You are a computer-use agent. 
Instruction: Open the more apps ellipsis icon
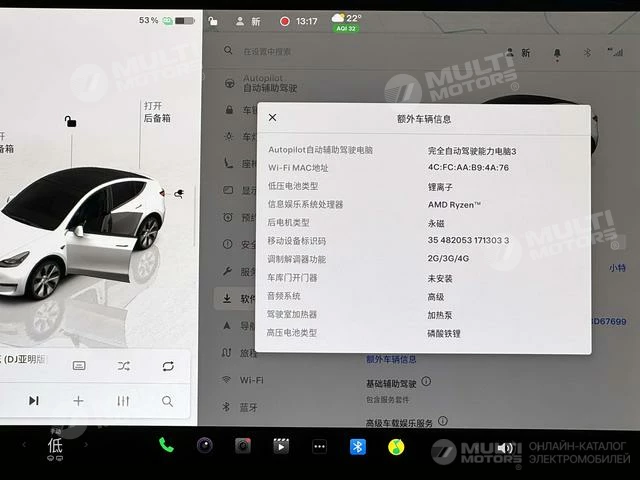(319, 447)
